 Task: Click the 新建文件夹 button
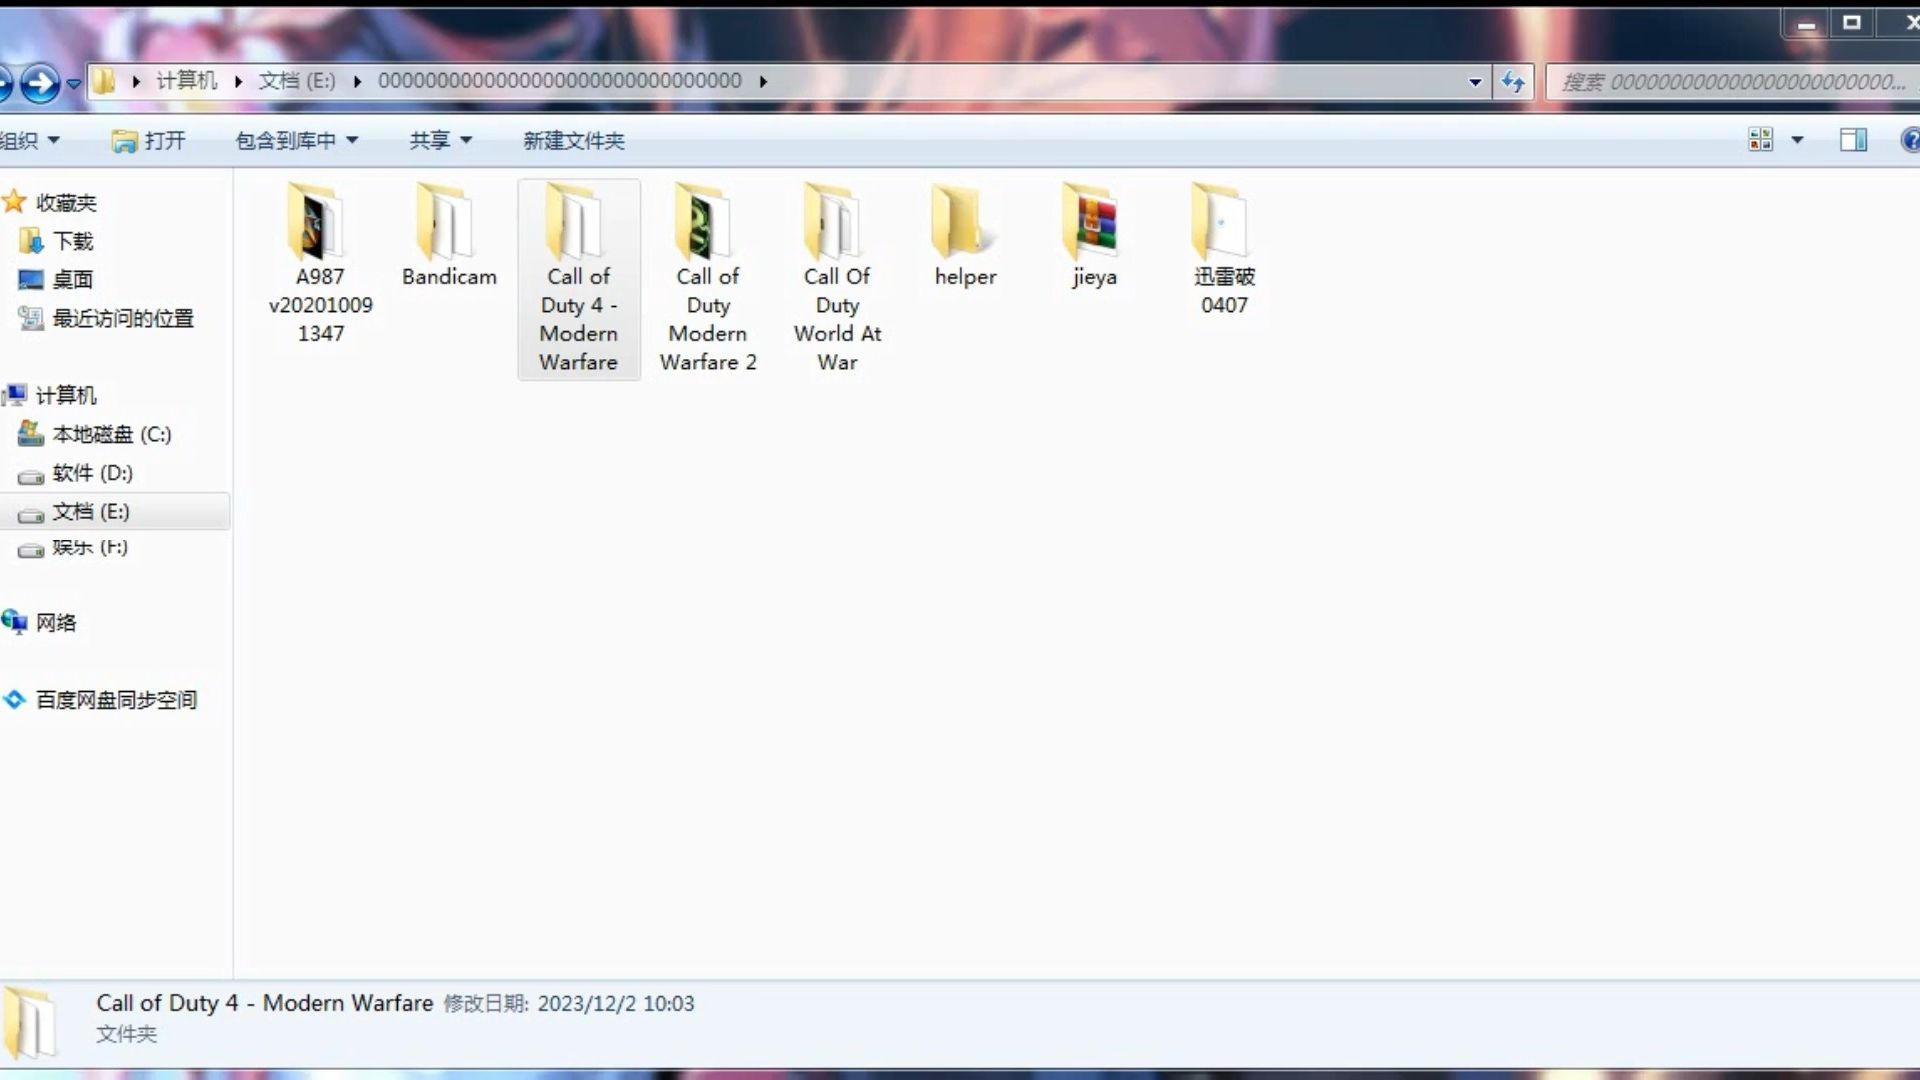point(573,140)
